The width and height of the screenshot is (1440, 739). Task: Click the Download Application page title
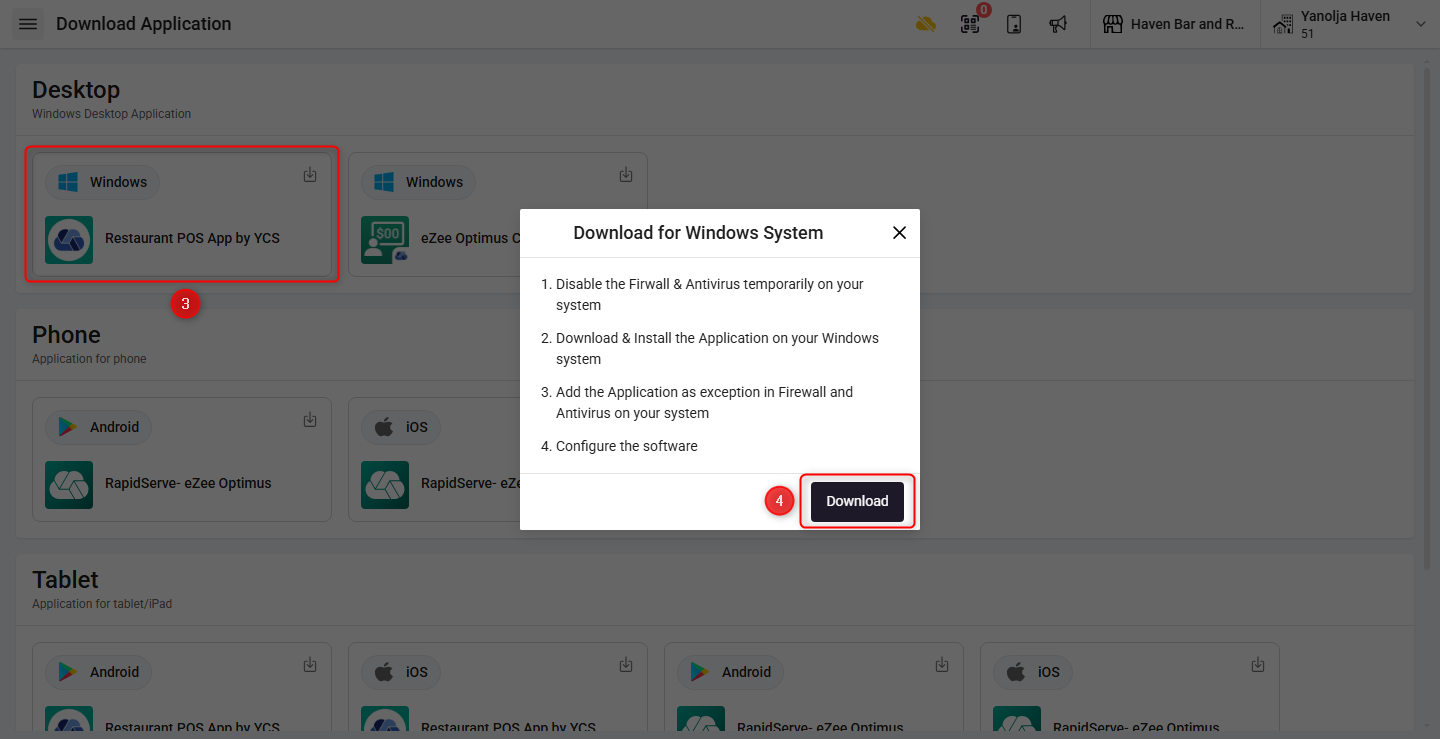(144, 24)
